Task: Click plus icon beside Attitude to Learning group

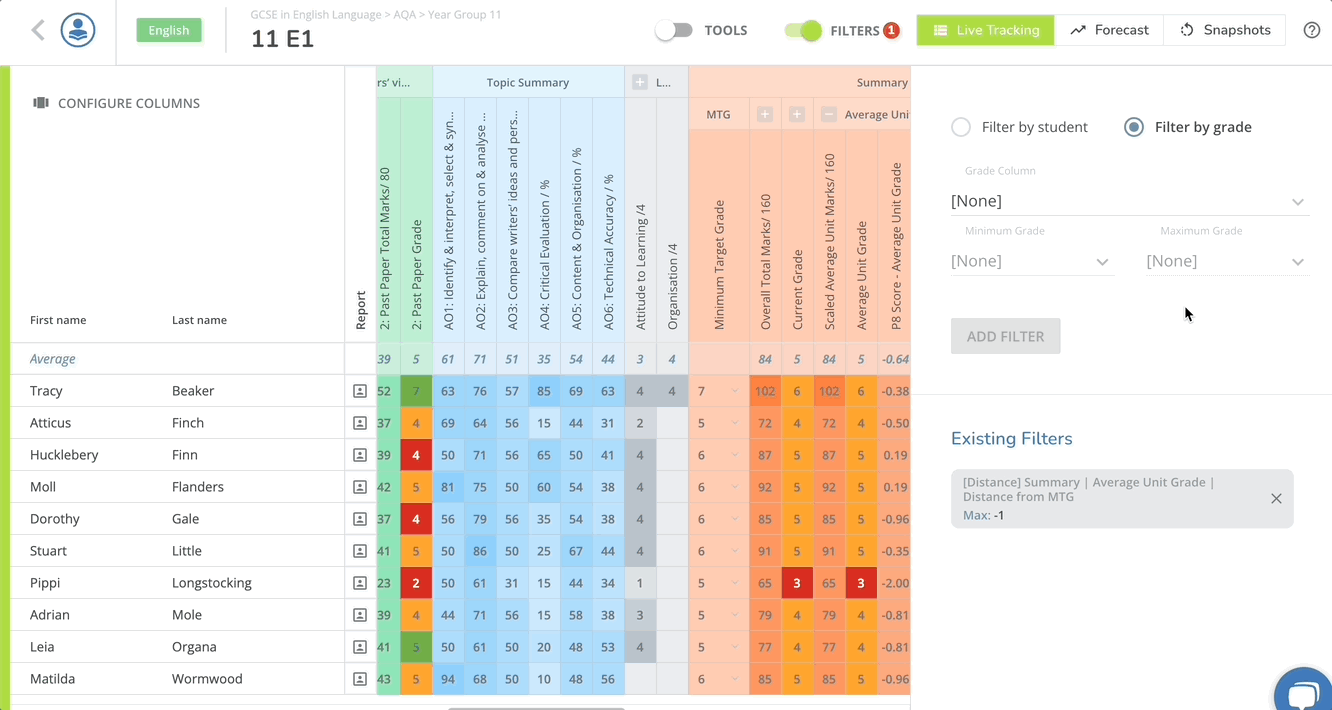Action: point(640,83)
